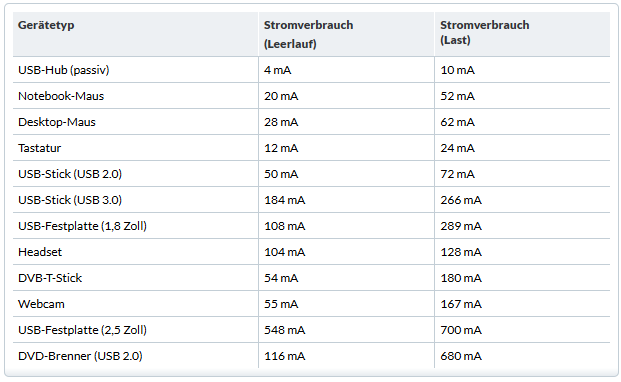Select the 700 mA load value
The image size is (621, 382).
[x=461, y=330]
